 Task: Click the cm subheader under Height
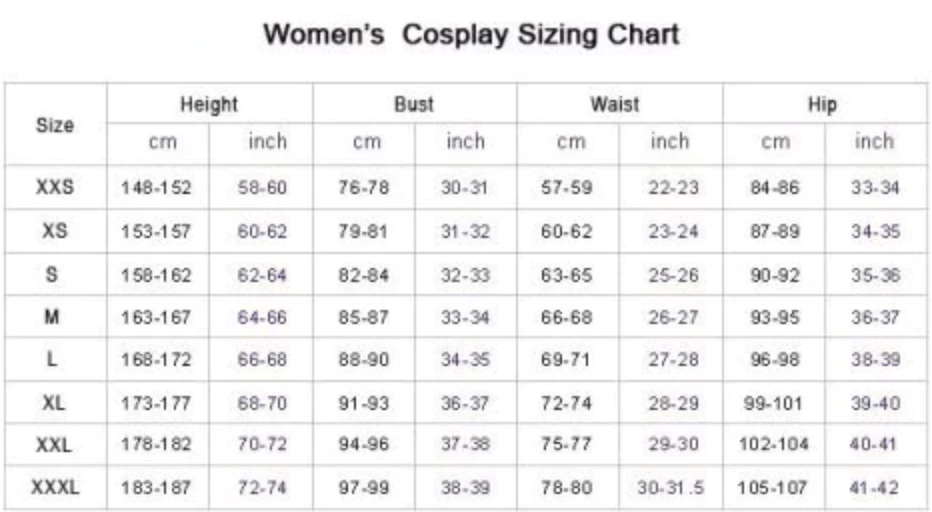(162, 143)
